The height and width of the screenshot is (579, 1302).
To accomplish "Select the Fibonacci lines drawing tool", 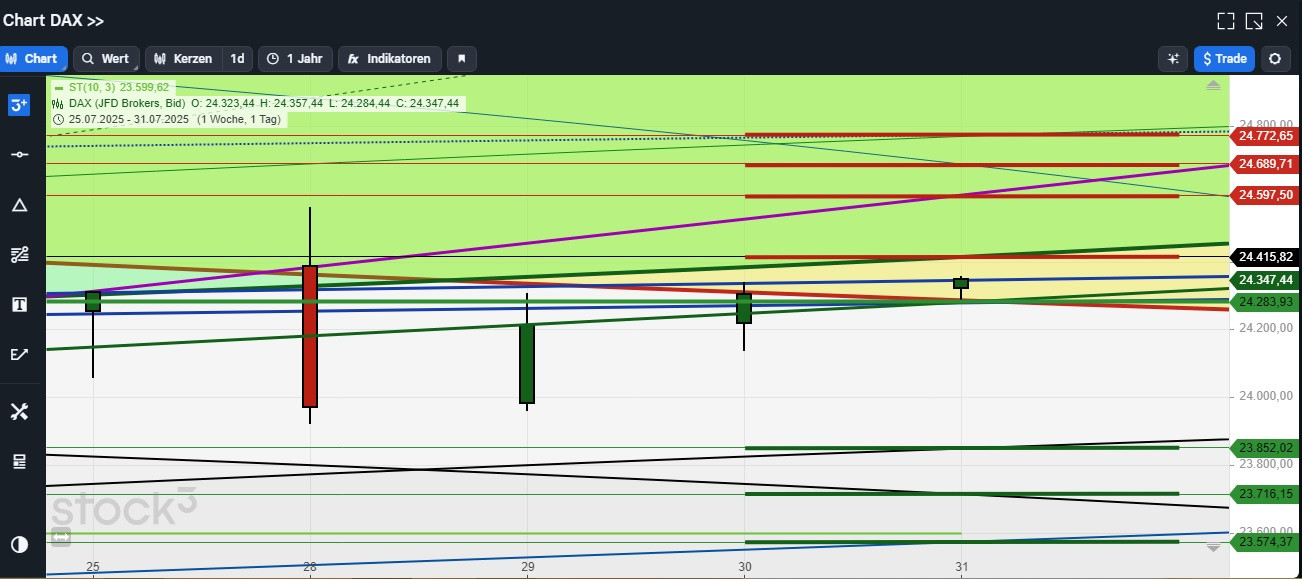I will 19,255.
